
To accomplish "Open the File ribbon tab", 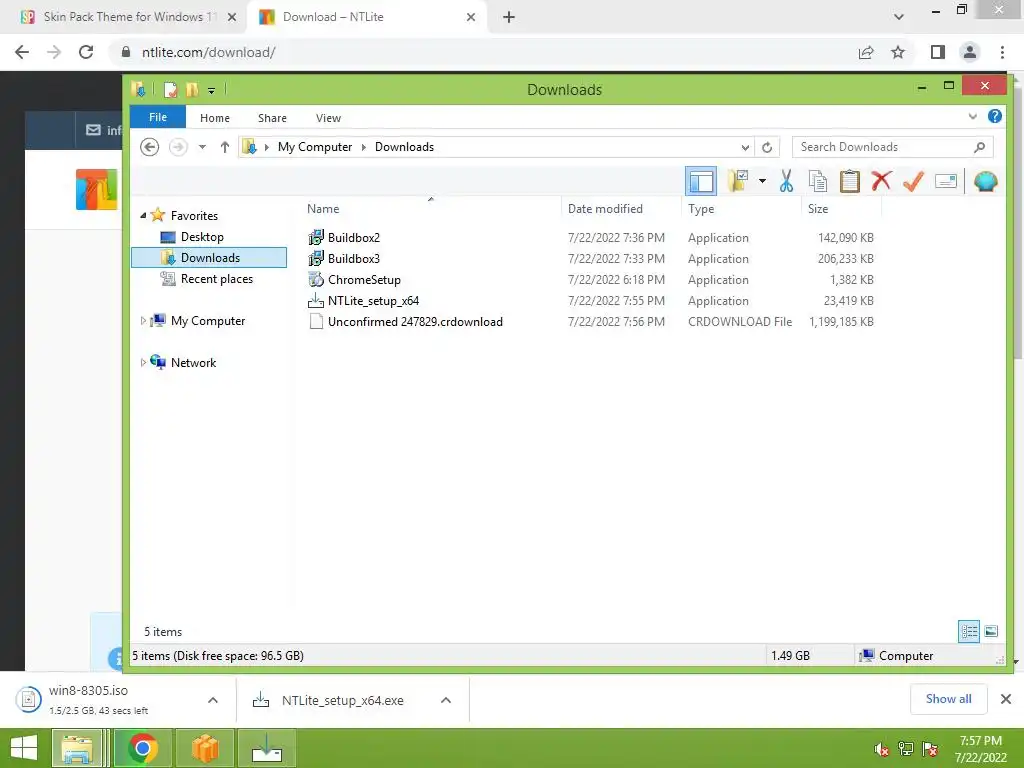I will (158, 117).
